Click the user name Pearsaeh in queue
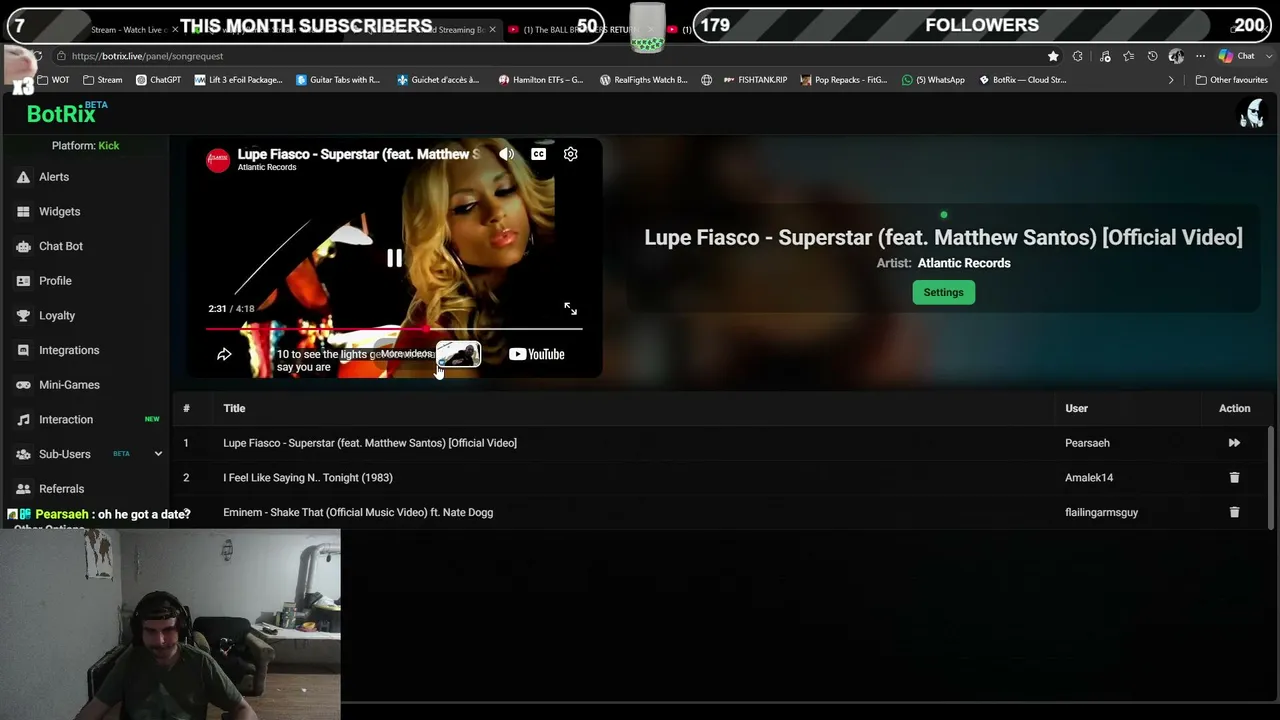Screen dimensions: 1280x720 pyautogui.click(x=1087, y=443)
